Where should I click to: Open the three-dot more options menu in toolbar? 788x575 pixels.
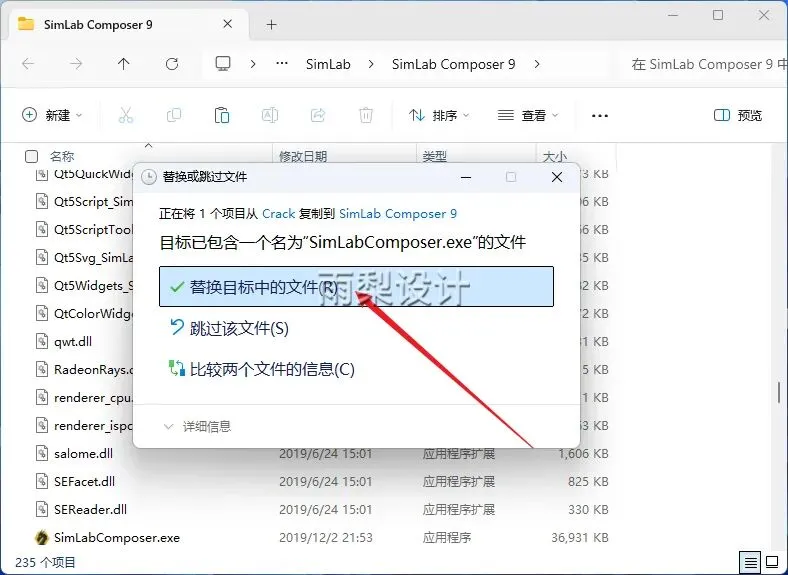600,116
